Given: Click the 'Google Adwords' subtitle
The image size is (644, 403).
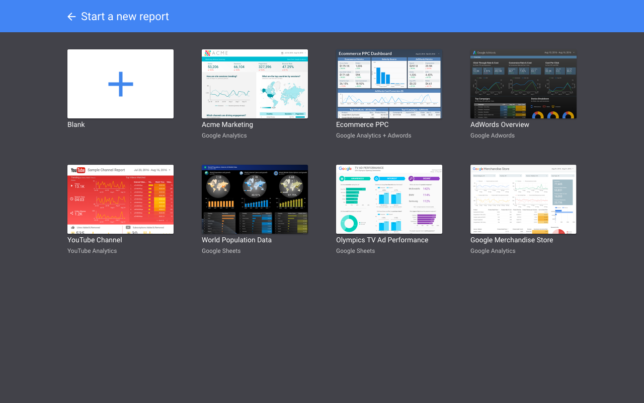Looking at the screenshot, I should tap(492, 136).
